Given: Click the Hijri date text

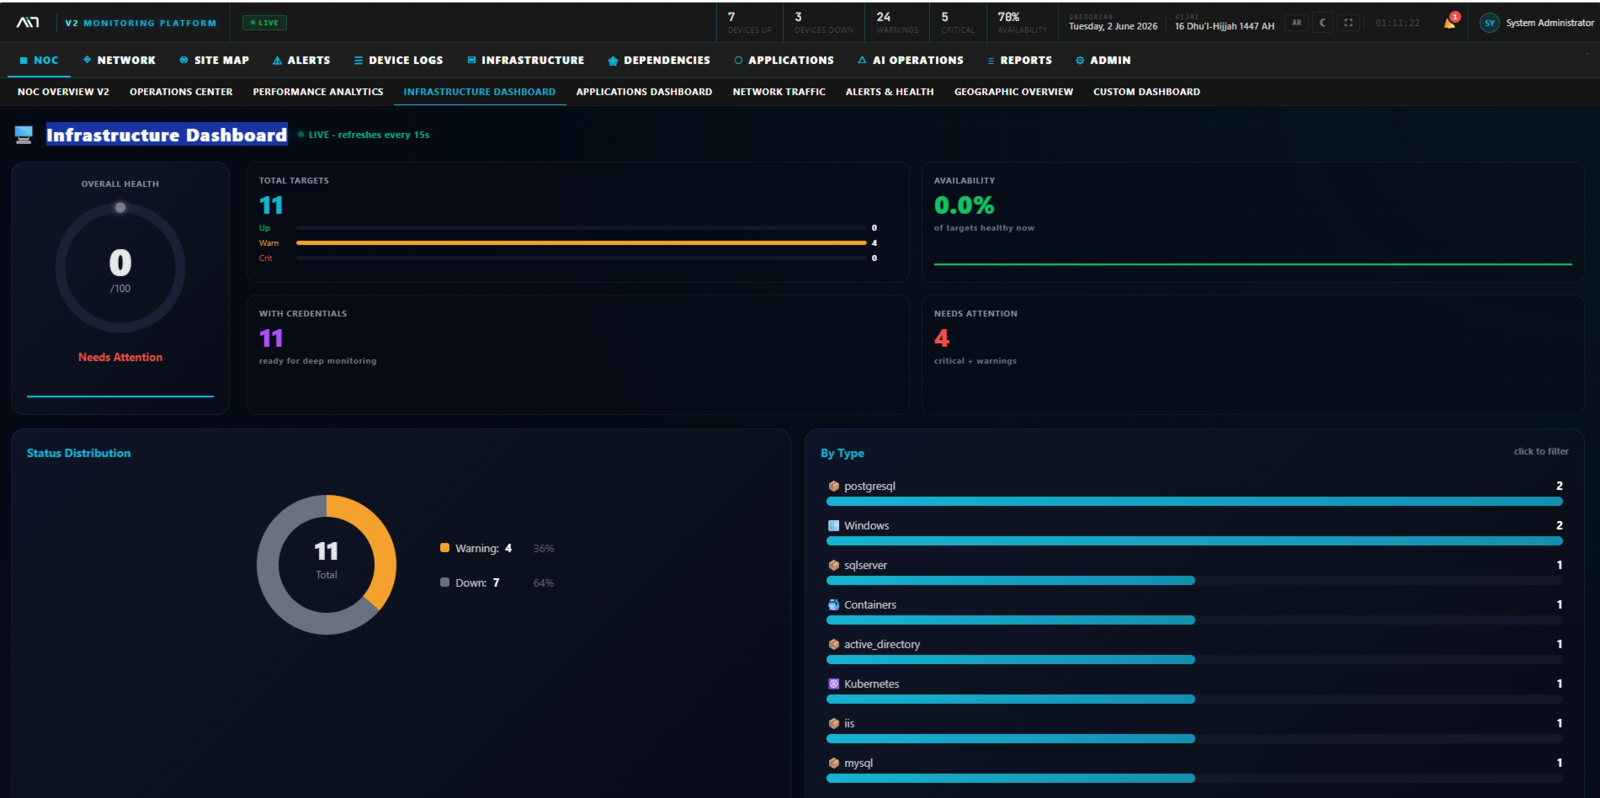Looking at the screenshot, I should click(x=1224, y=26).
